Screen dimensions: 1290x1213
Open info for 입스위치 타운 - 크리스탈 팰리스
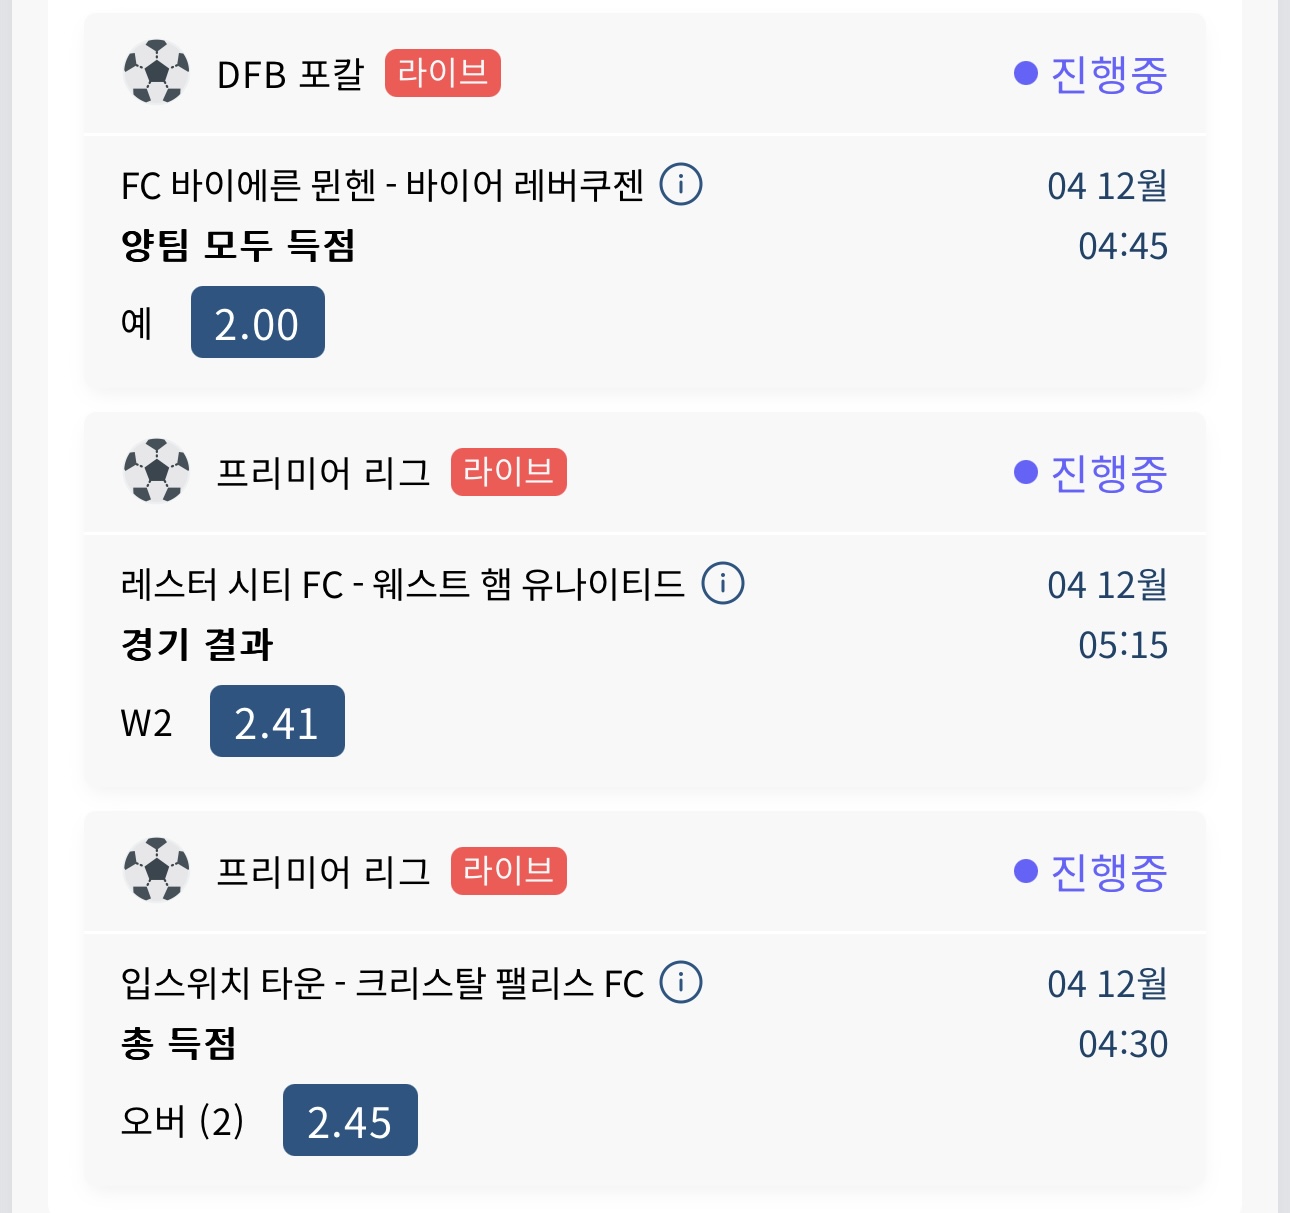click(681, 982)
